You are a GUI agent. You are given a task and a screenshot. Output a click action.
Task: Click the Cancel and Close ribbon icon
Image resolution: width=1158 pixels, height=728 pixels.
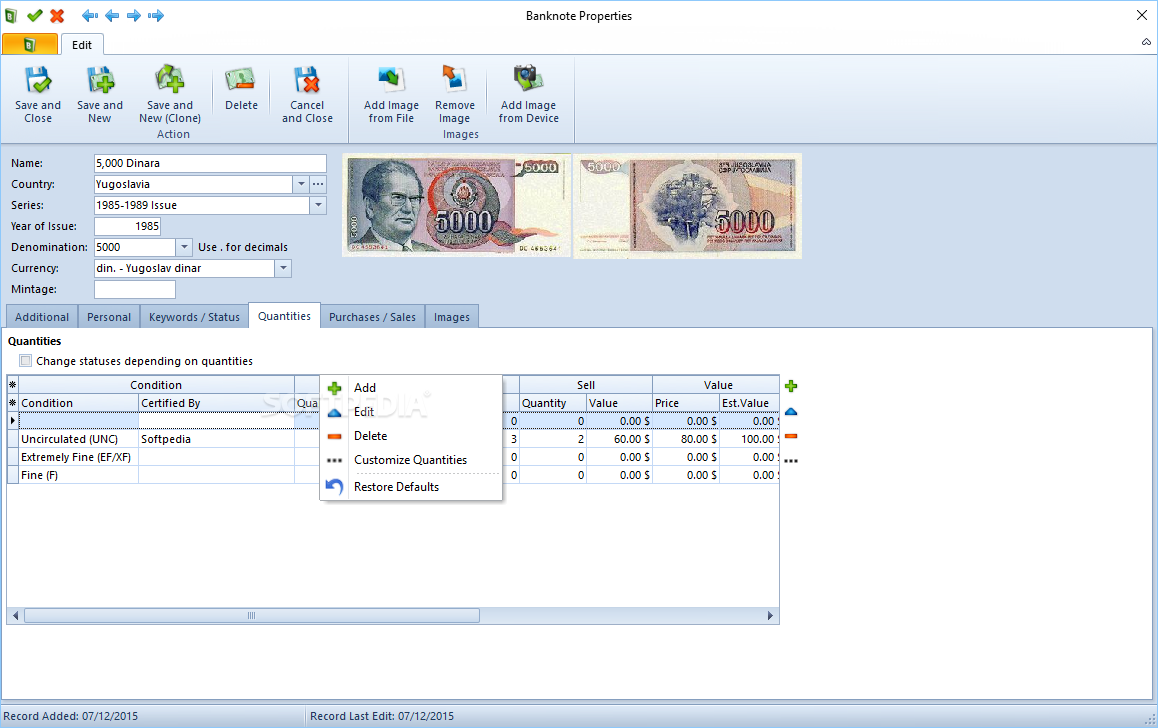(306, 80)
